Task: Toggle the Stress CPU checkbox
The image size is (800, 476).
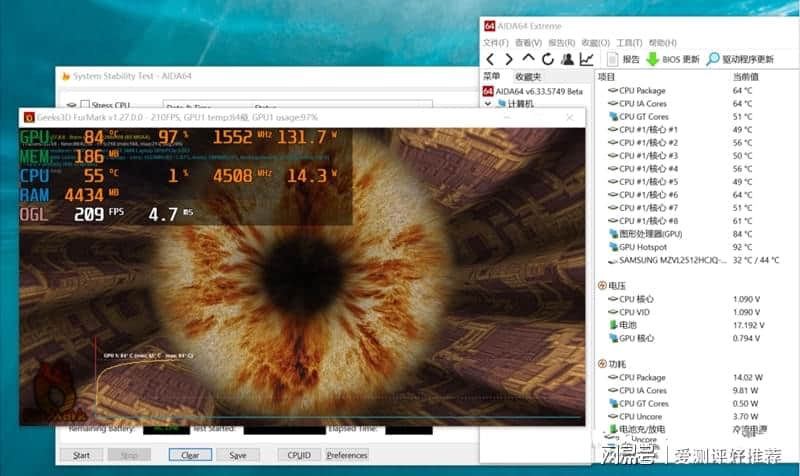Action: click(85, 105)
